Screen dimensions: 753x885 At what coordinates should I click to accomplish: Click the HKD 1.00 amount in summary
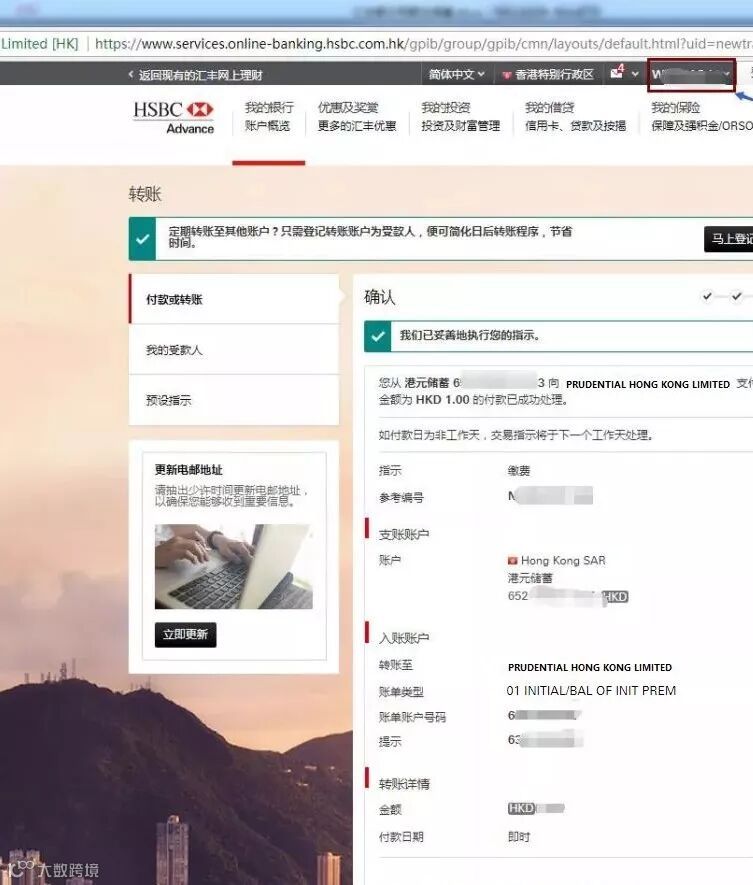(x=443, y=400)
